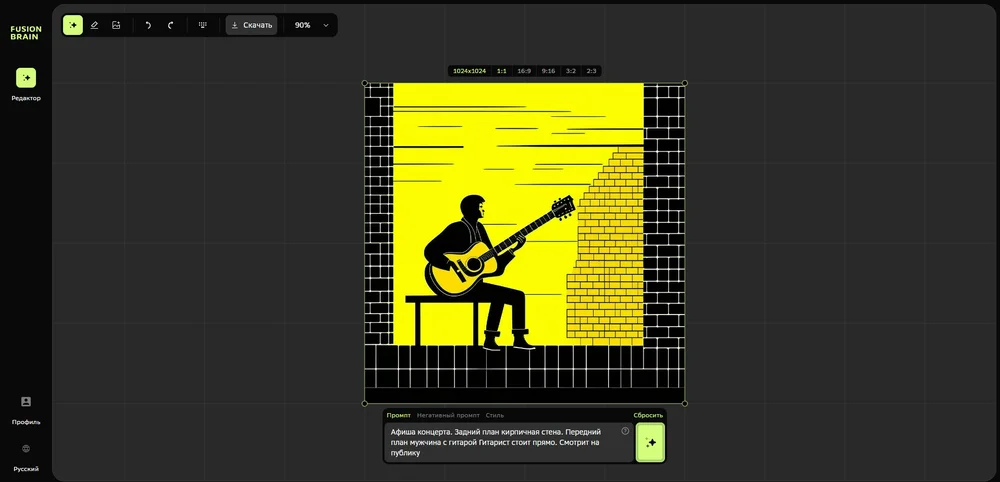
Task: Download the image with Скачать button
Action: pos(251,25)
